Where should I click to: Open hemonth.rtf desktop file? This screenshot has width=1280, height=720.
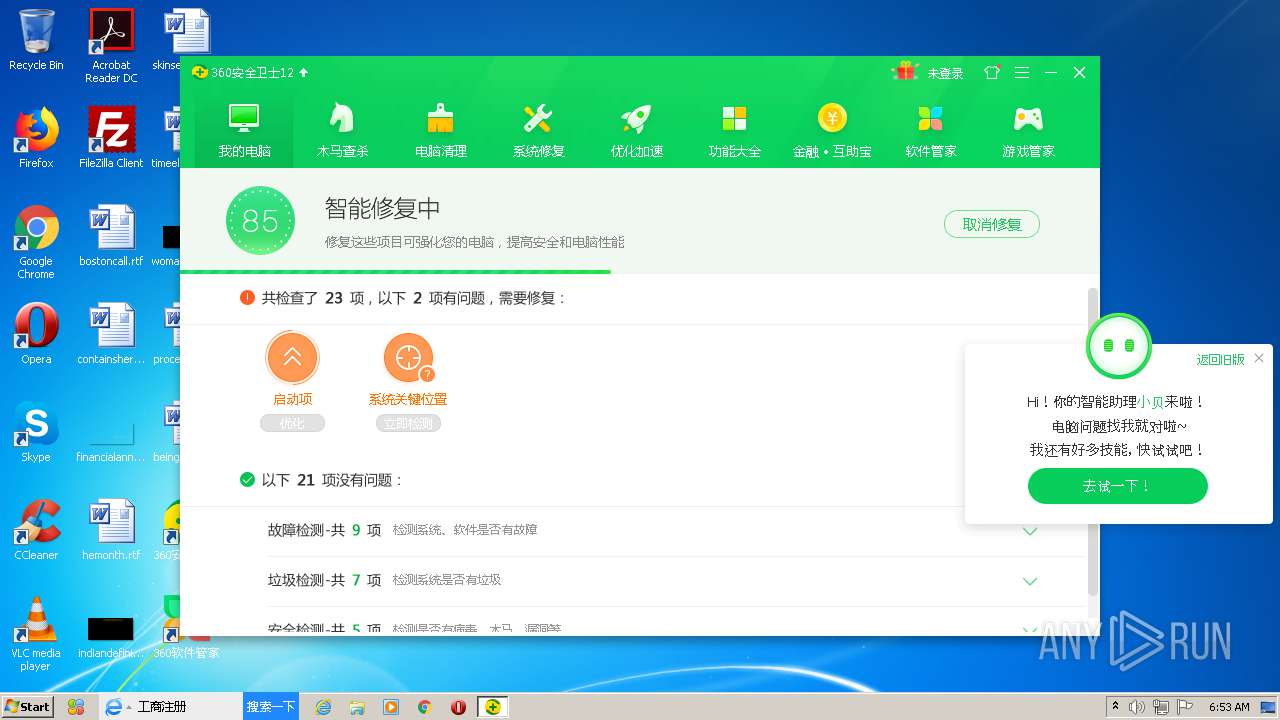click(x=111, y=530)
